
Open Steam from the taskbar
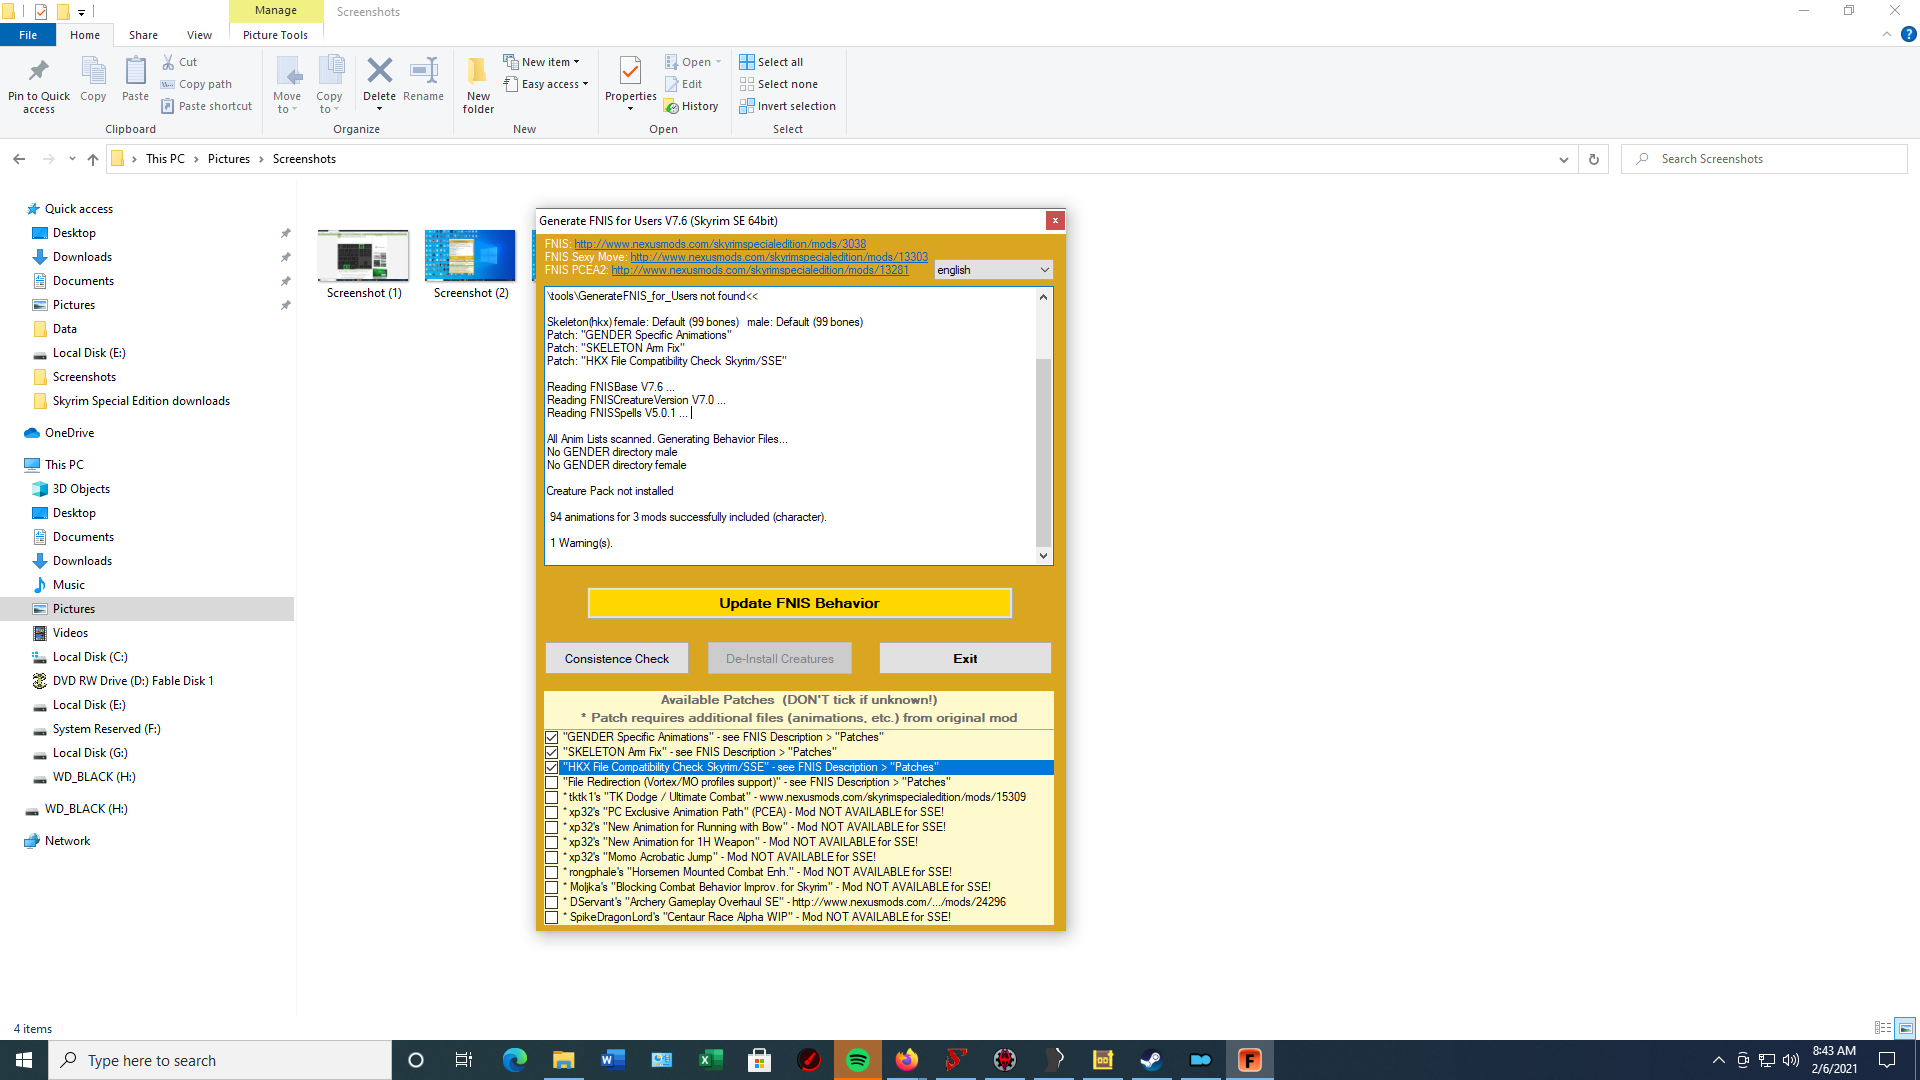(1151, 1060)
